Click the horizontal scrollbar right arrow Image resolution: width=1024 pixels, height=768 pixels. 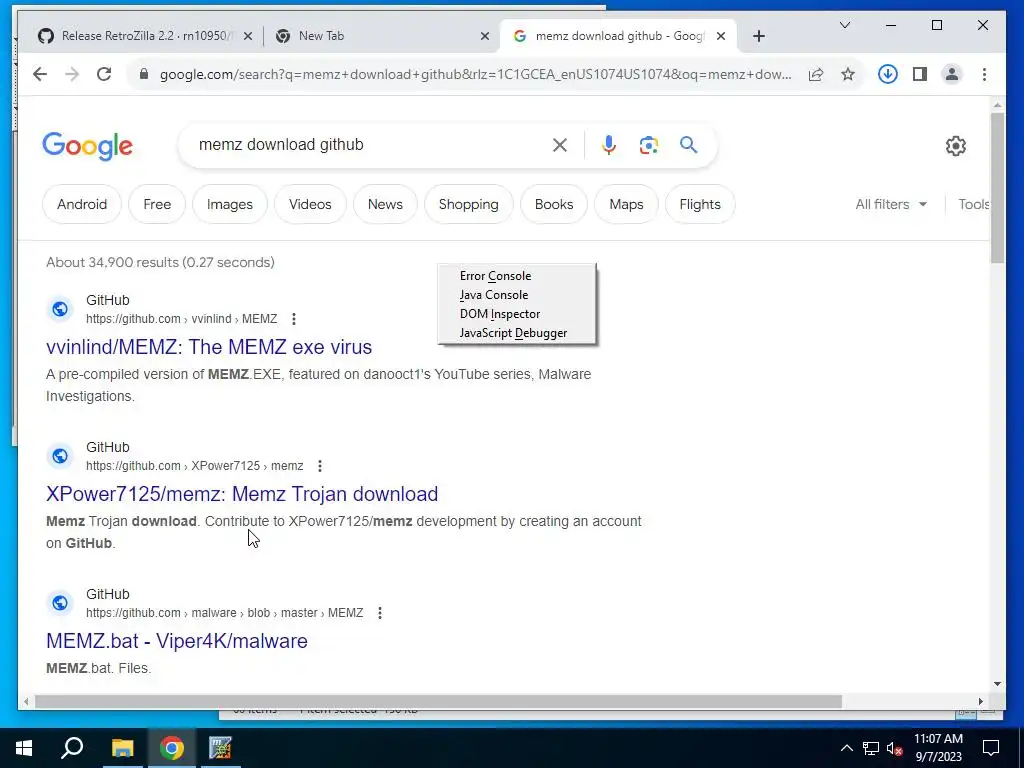pos(981,701)
